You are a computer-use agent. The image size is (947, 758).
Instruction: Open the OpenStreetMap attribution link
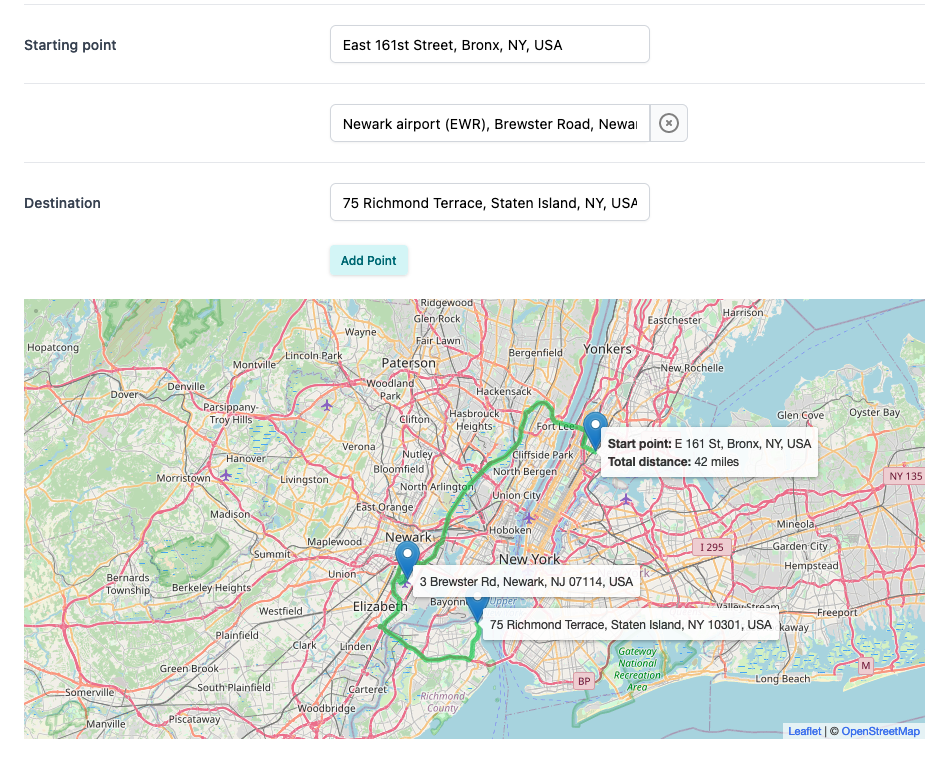pos(880,731)
